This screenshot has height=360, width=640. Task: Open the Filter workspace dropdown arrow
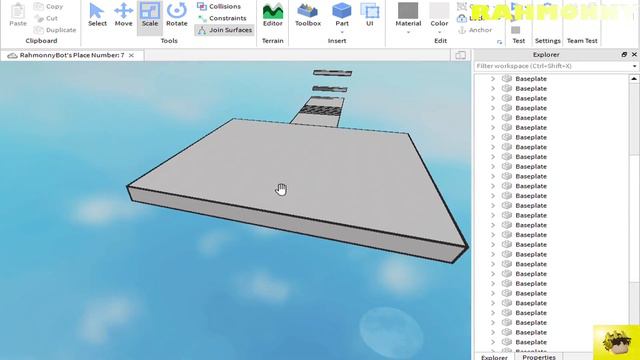(x=634, y=66)
